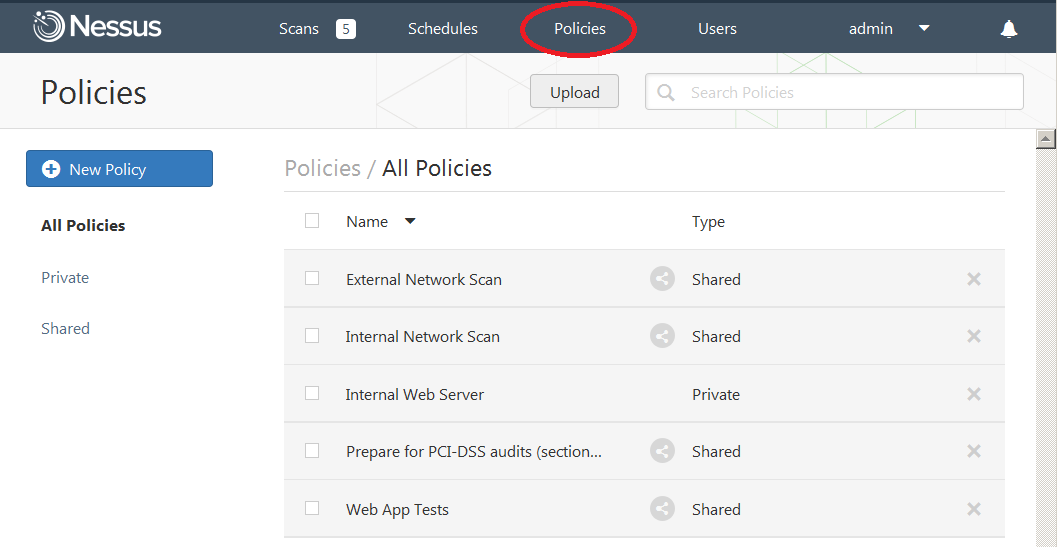1057x547 pixels.
Task: Delete the Internal Web Server policy
Action: [x=973, y=394]
